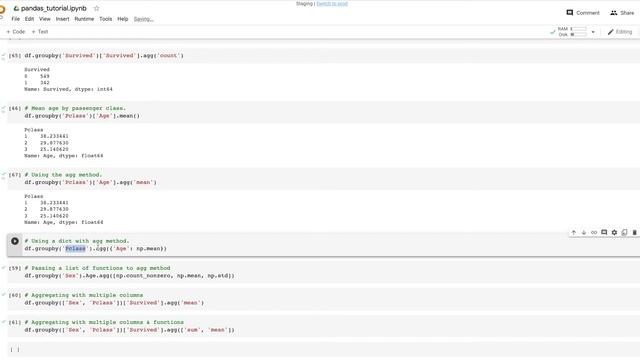Open the Share dialog
The width and height of the screenshot is (640, 360).
tap(622, 13)
